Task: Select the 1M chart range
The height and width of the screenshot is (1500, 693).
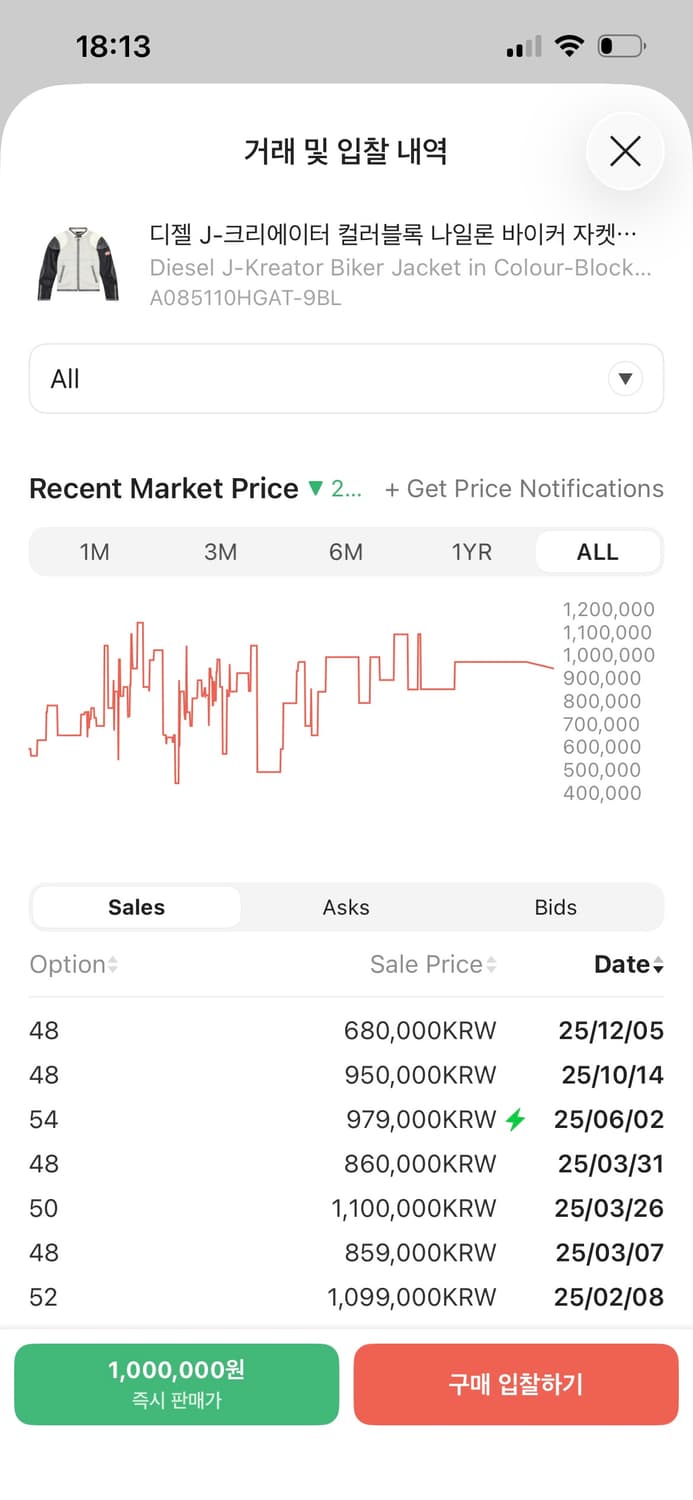Action: click(x=94, y=552)
